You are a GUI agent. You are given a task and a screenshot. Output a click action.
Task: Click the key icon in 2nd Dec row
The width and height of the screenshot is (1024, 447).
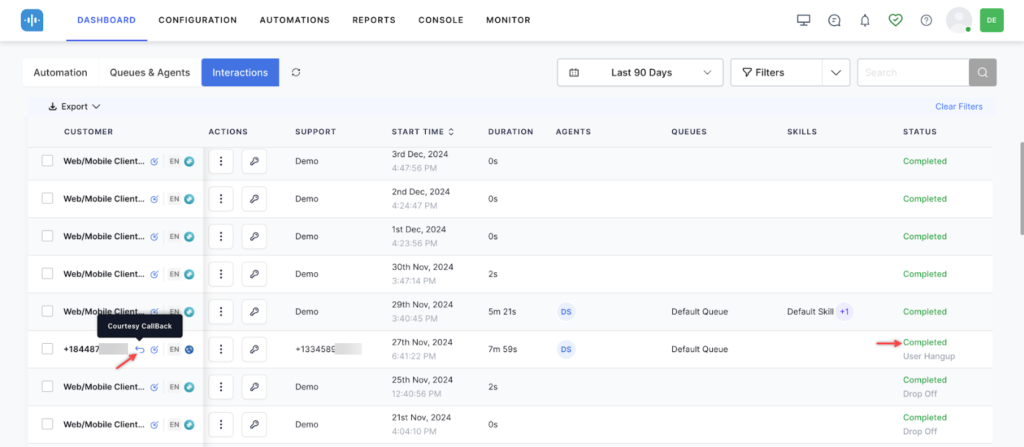pos(254,199)
